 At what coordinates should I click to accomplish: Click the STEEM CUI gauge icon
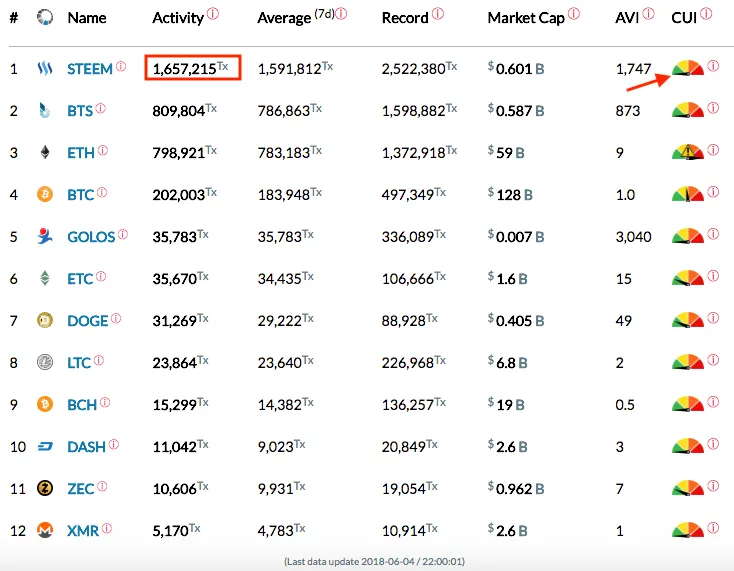point(688,68)
